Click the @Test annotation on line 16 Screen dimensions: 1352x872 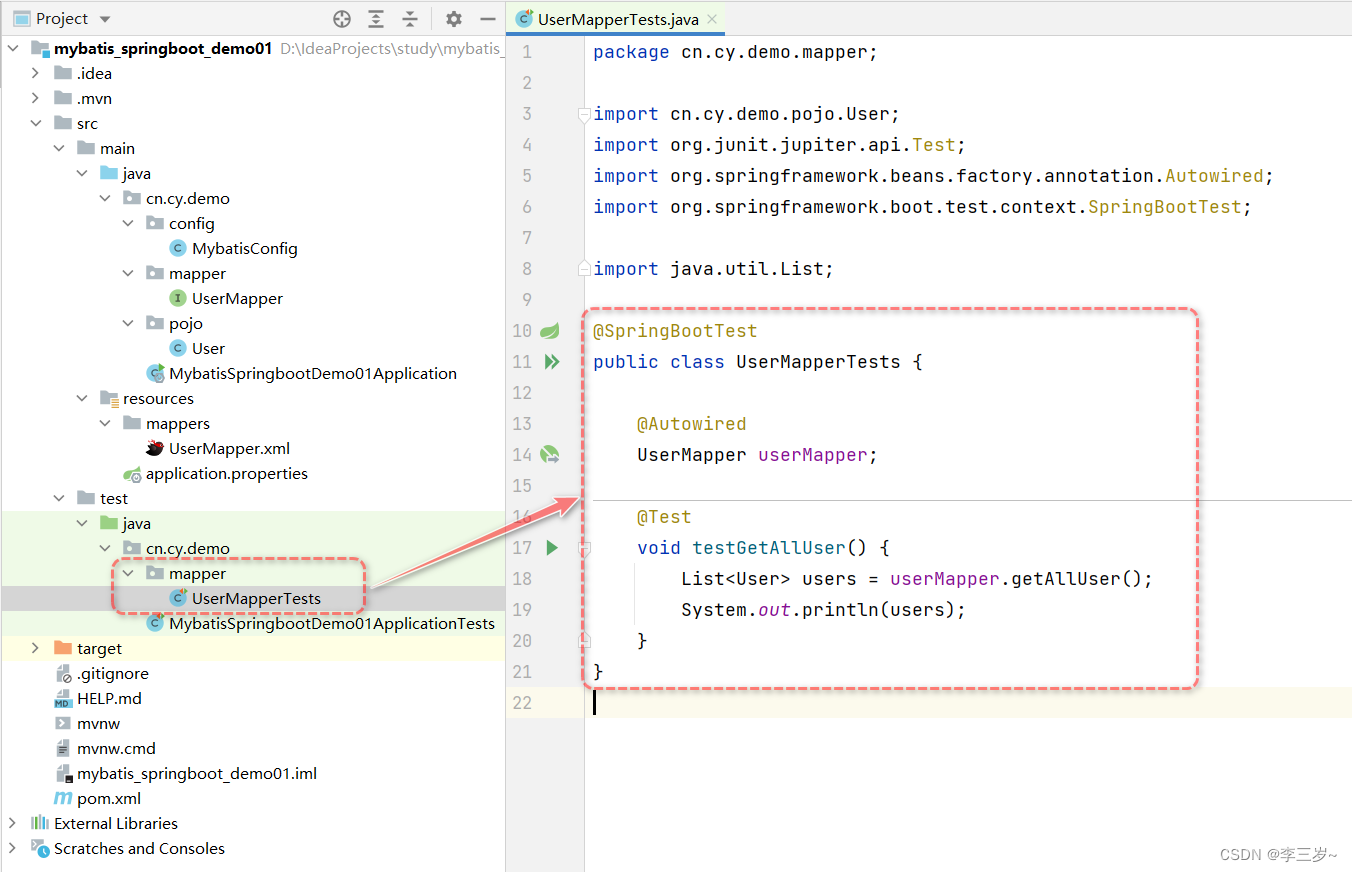click(664, 517)
